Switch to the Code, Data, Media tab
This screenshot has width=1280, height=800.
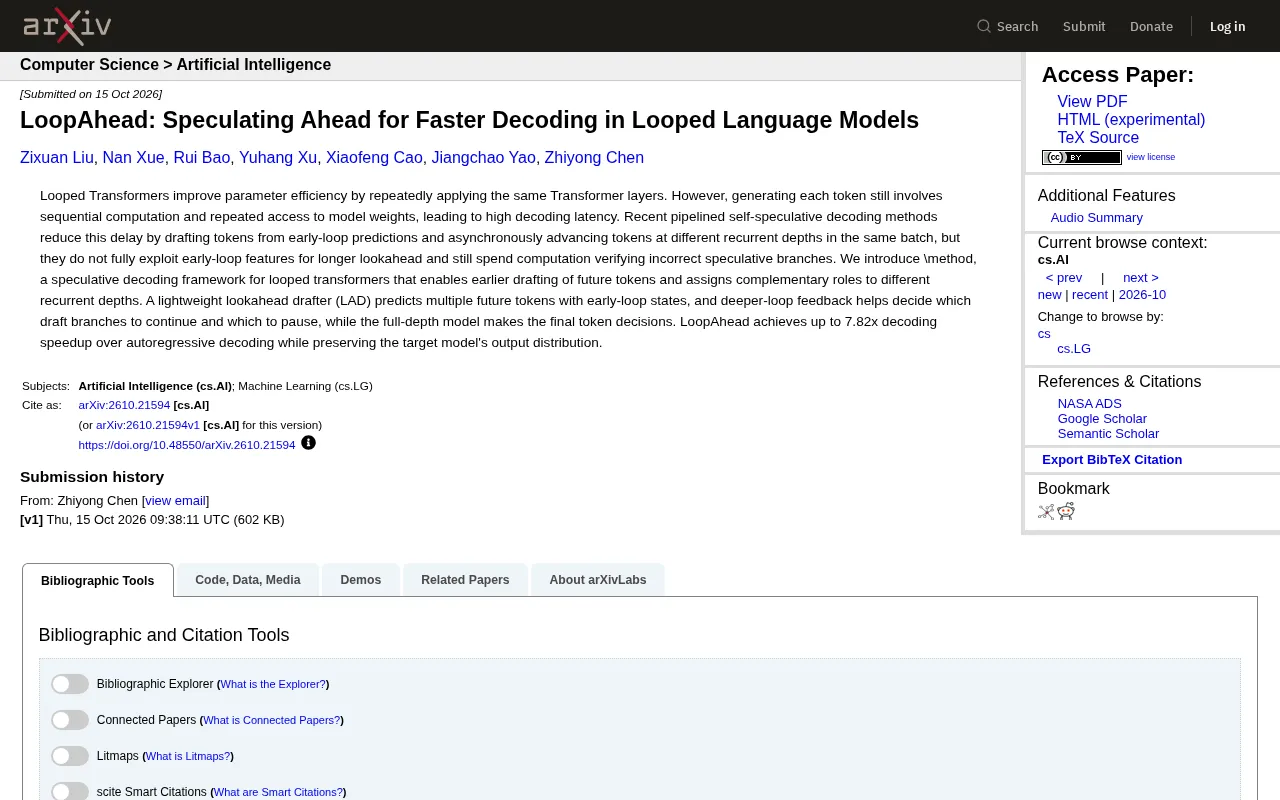tap(248, 580)
